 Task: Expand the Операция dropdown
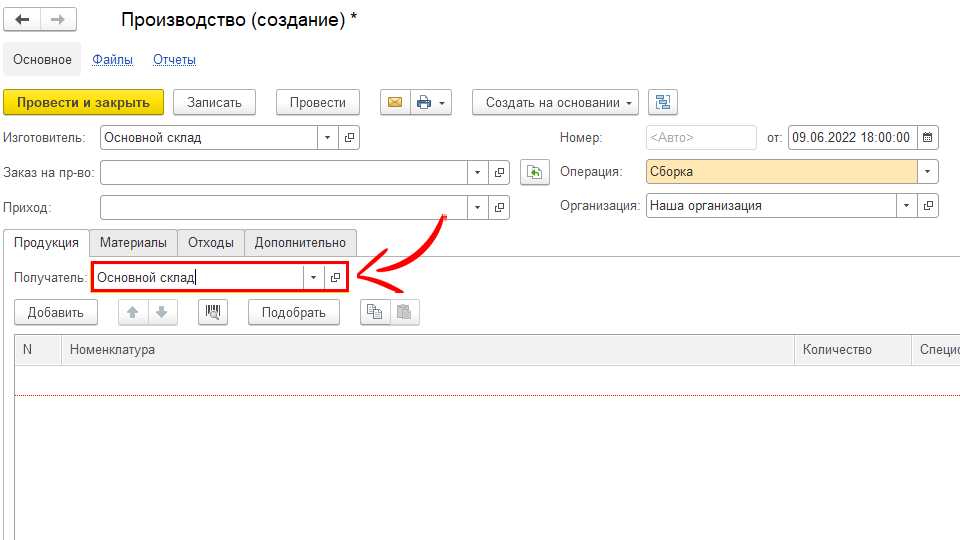[928, 172]
